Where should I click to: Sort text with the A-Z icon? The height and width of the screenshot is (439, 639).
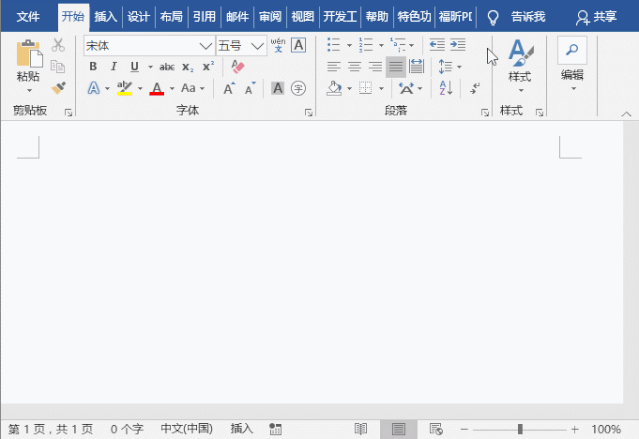(x=445, y=88)
